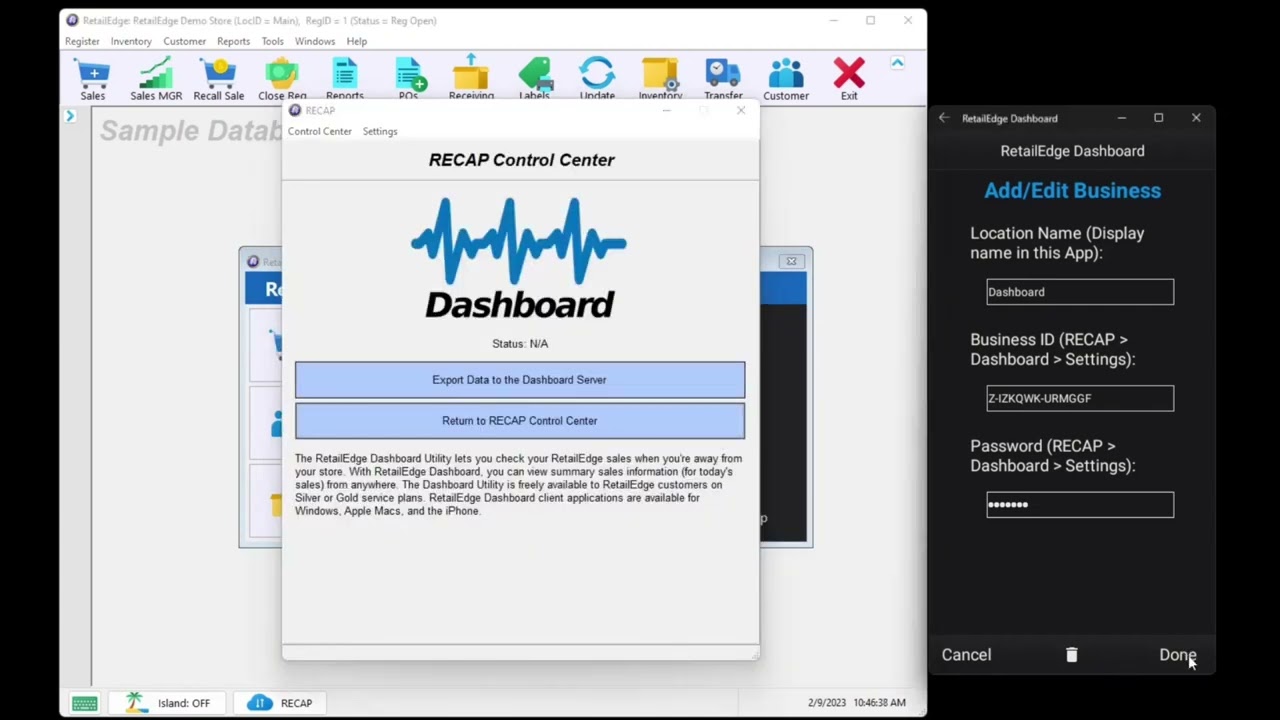Click the green keyboard icon in status bar

click(84, 703)
